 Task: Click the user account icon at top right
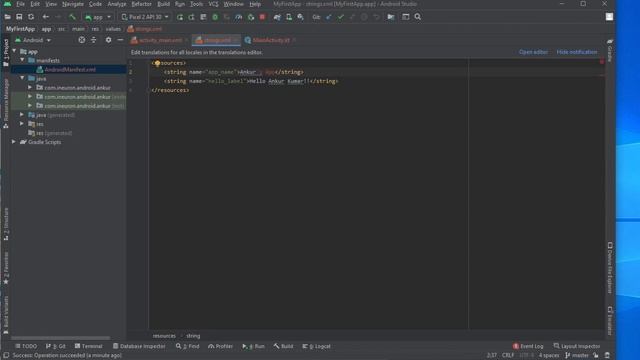(x=609, y=17)
